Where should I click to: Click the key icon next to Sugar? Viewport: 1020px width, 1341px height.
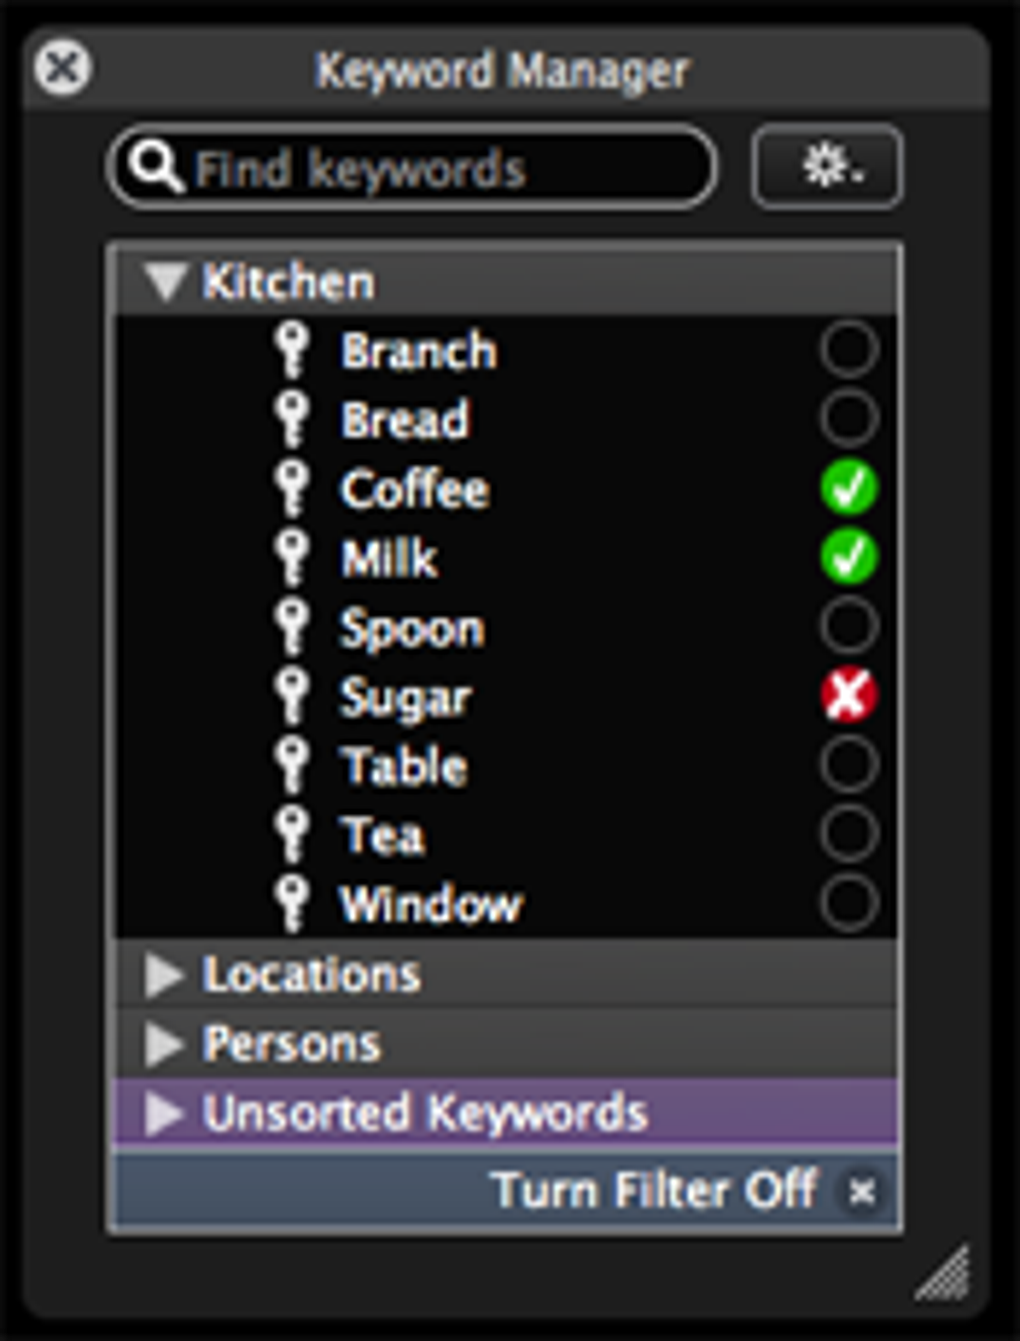point(292,696)
